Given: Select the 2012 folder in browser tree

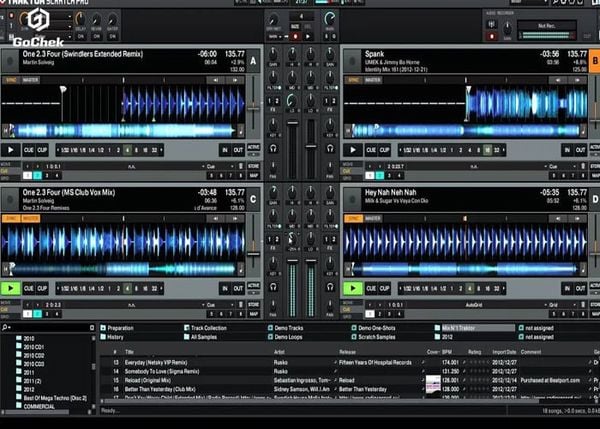Looking at the screenshot, I should point(25,389).
